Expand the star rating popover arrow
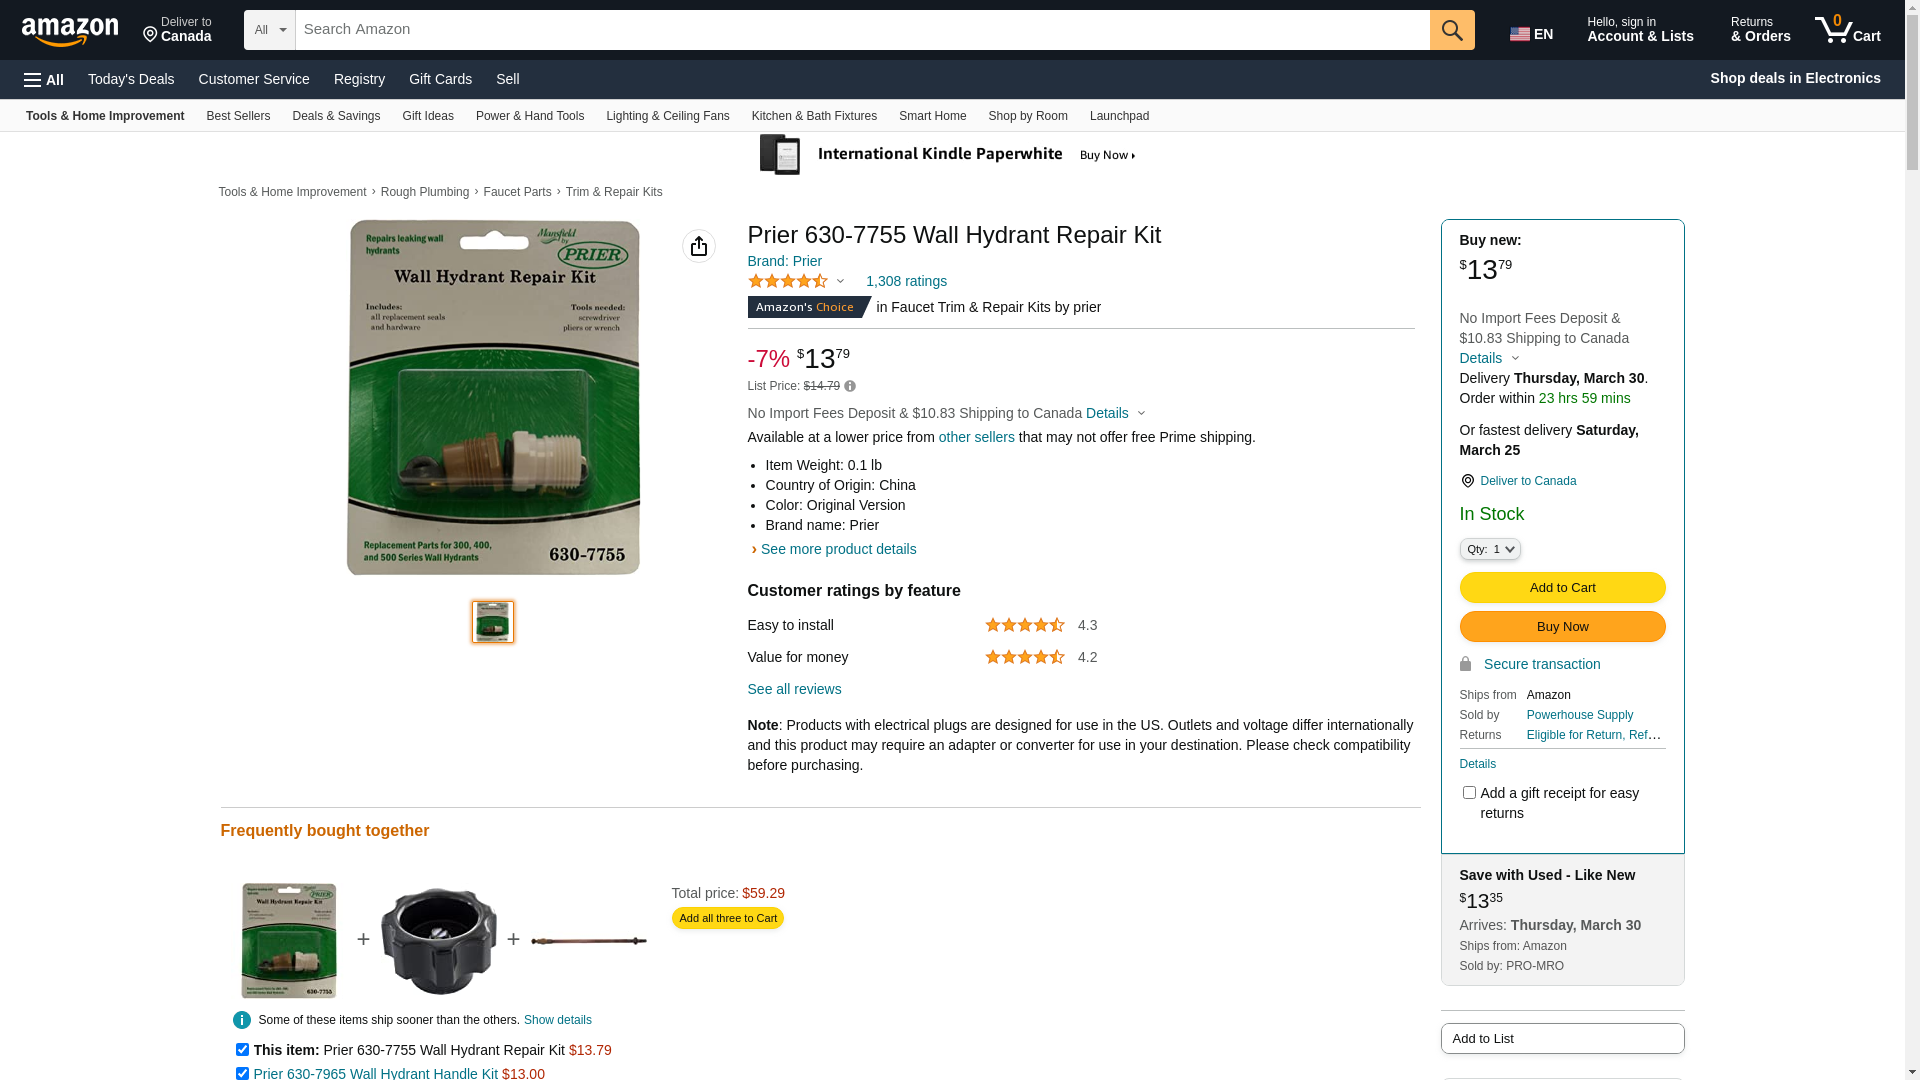 840,282
